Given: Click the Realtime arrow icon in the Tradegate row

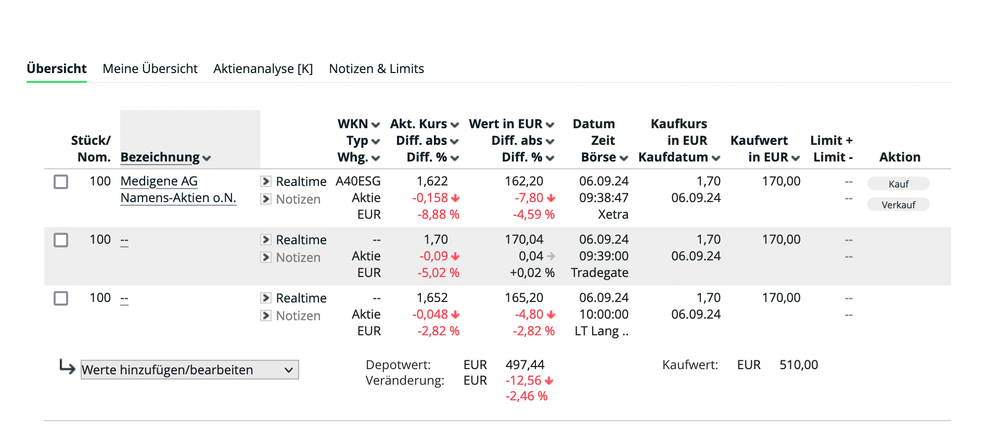Looking at the screenshot, I should tap(266, 240).
